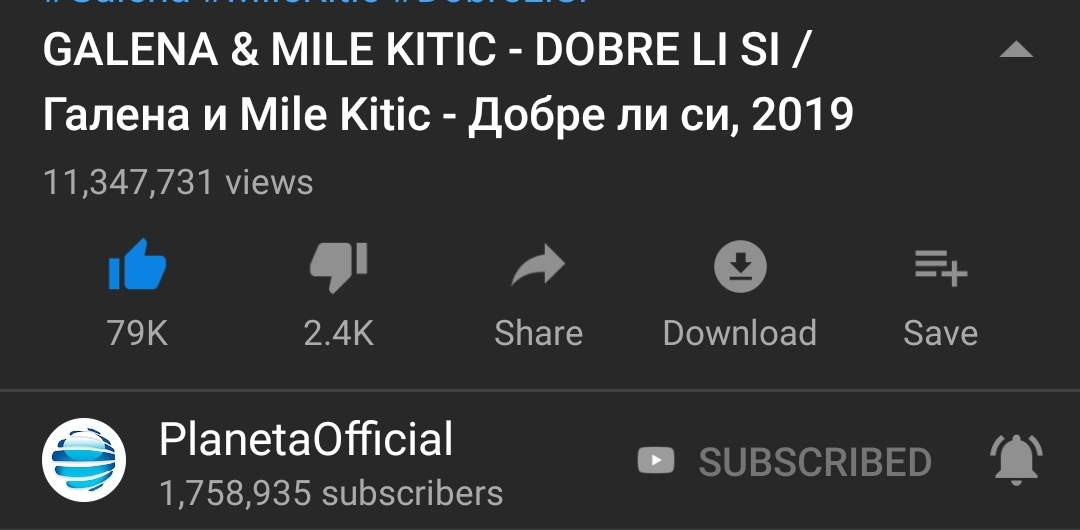
Task: Click the 79K likes count
Action: pos(137,334)
